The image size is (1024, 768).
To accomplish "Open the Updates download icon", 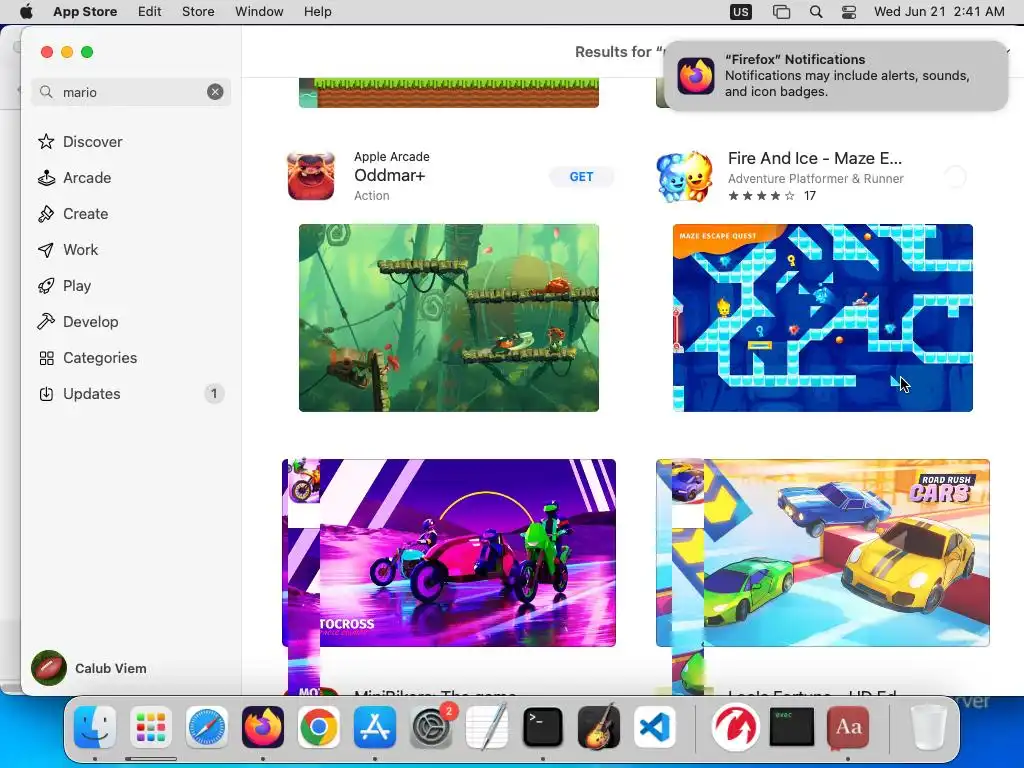I will pos(46,394).
